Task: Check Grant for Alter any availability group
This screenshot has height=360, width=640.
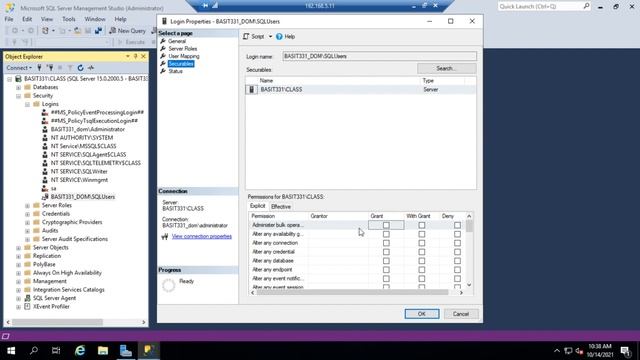Action: (386, 234)
